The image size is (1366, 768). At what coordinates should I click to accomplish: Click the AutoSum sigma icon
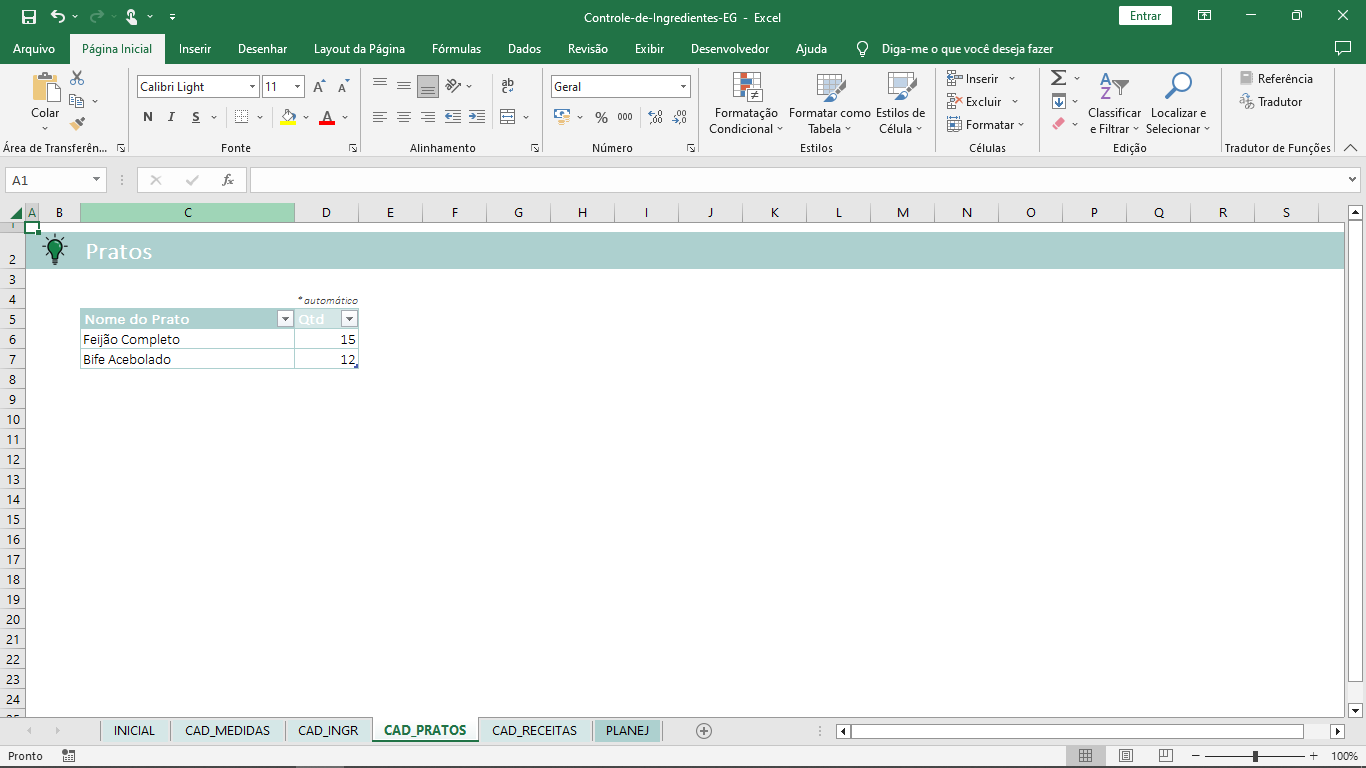(x=1058, y=78)
